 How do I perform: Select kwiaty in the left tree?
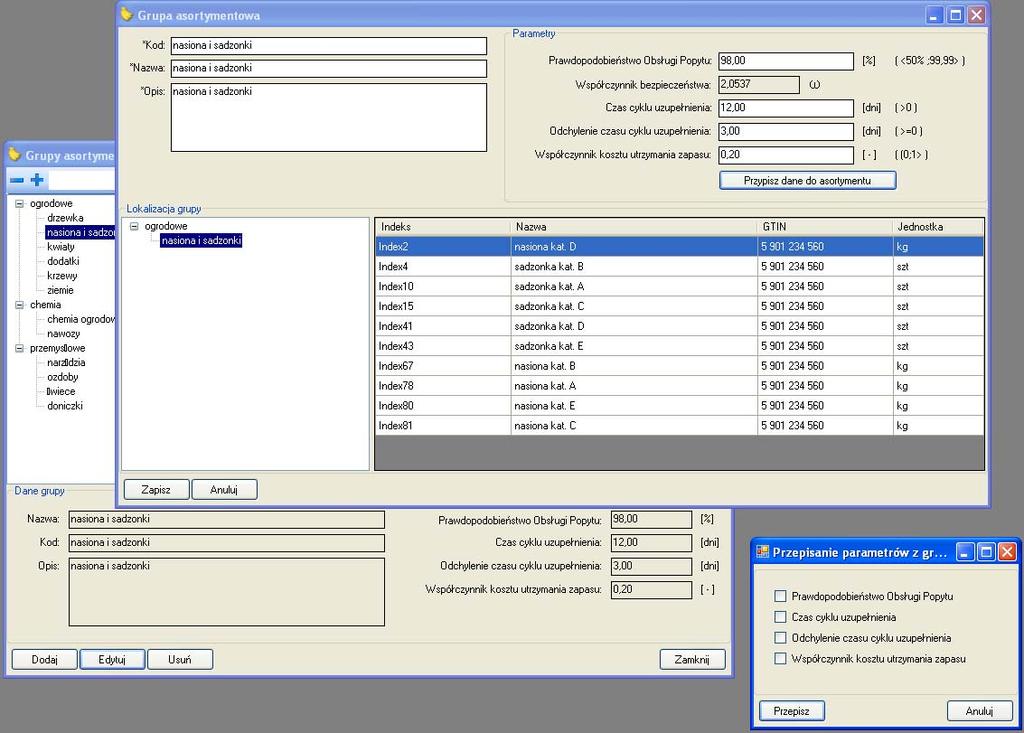(x=61, y=247)
